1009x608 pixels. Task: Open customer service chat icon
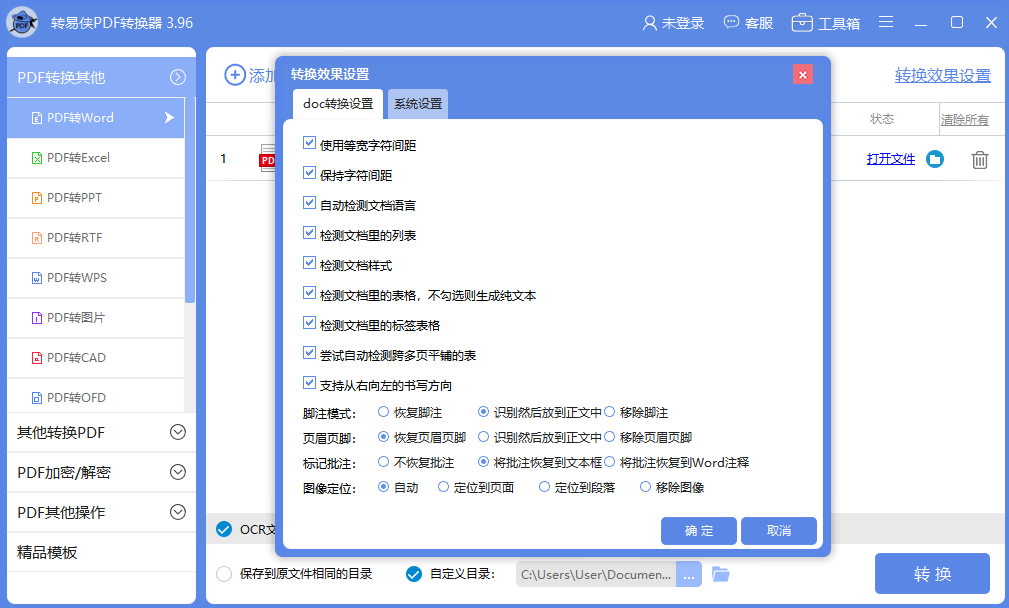pos(732,22)
